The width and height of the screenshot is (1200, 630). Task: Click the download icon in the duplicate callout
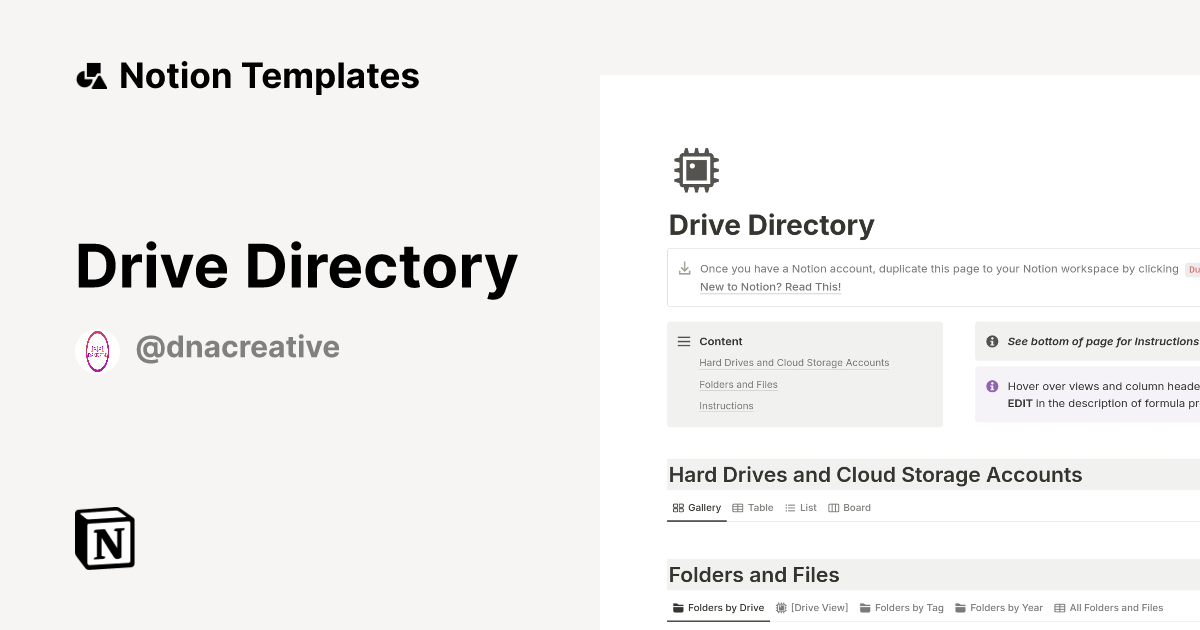pos(684,268)
